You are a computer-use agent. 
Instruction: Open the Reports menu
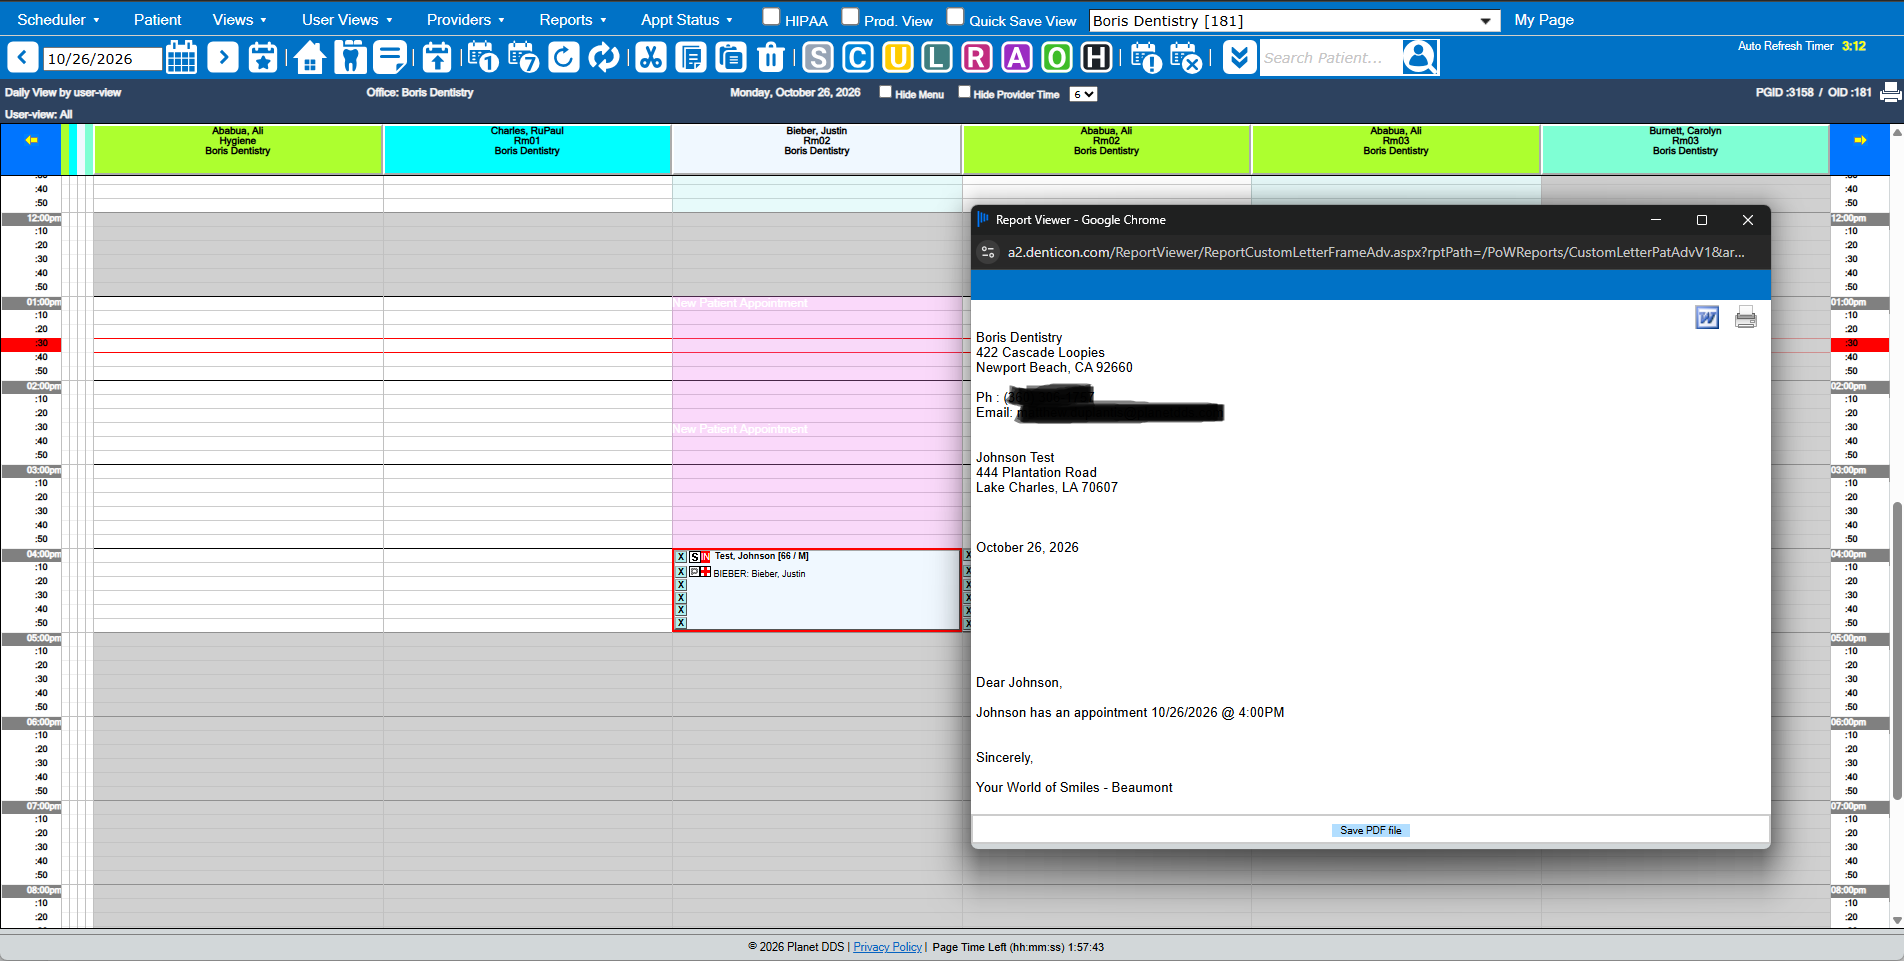click(573, 20)
